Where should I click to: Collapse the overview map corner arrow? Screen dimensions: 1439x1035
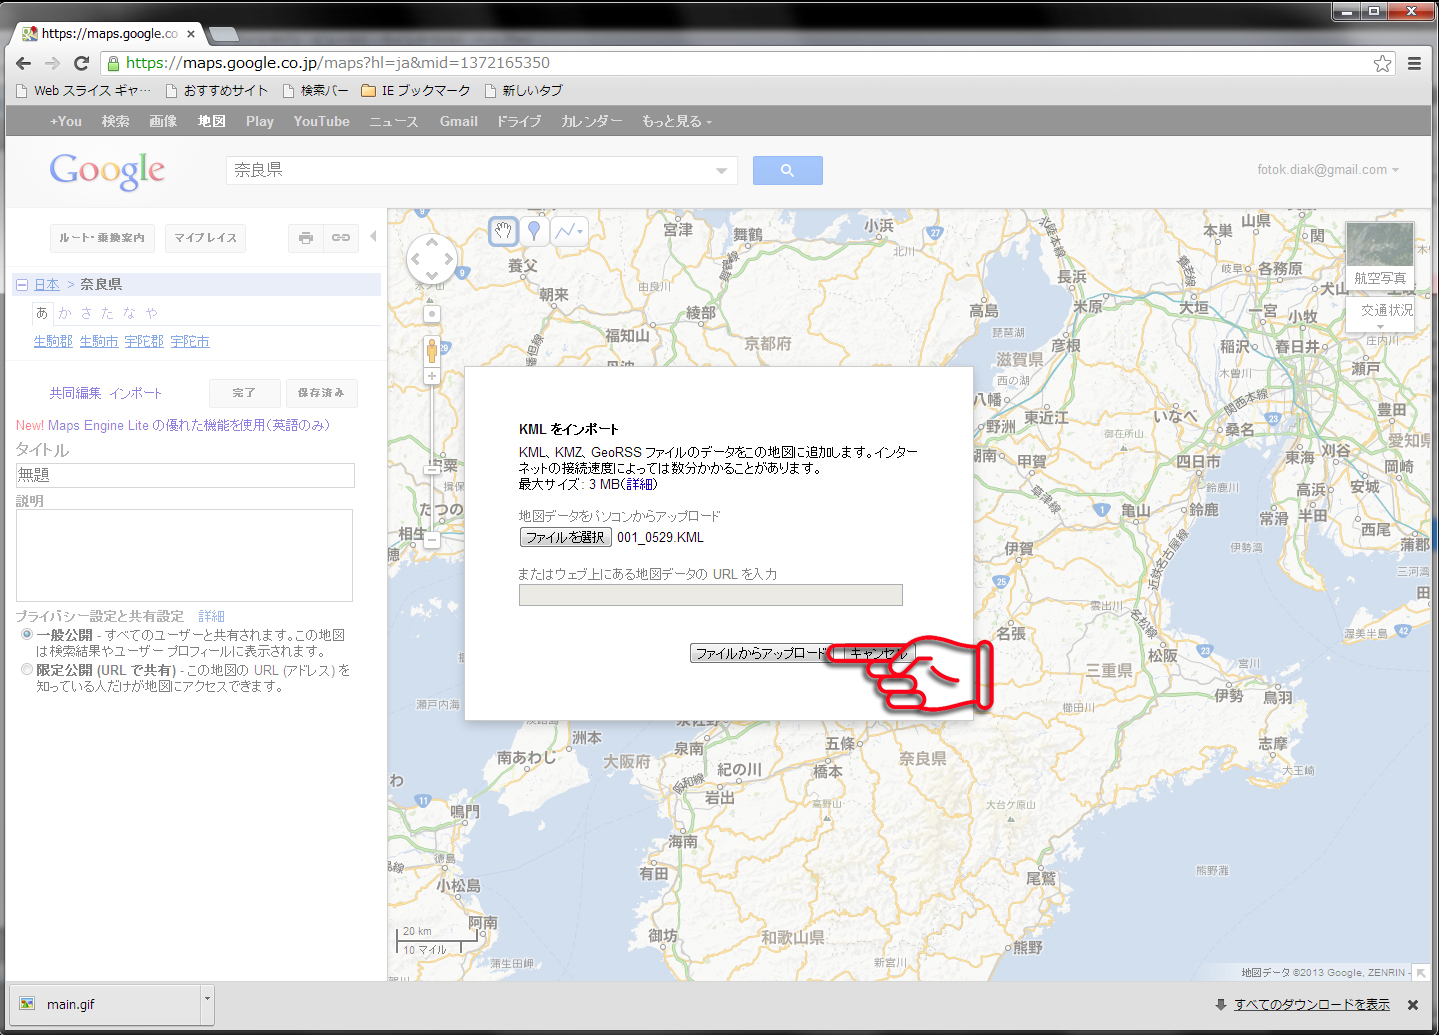pos(1421,972)
